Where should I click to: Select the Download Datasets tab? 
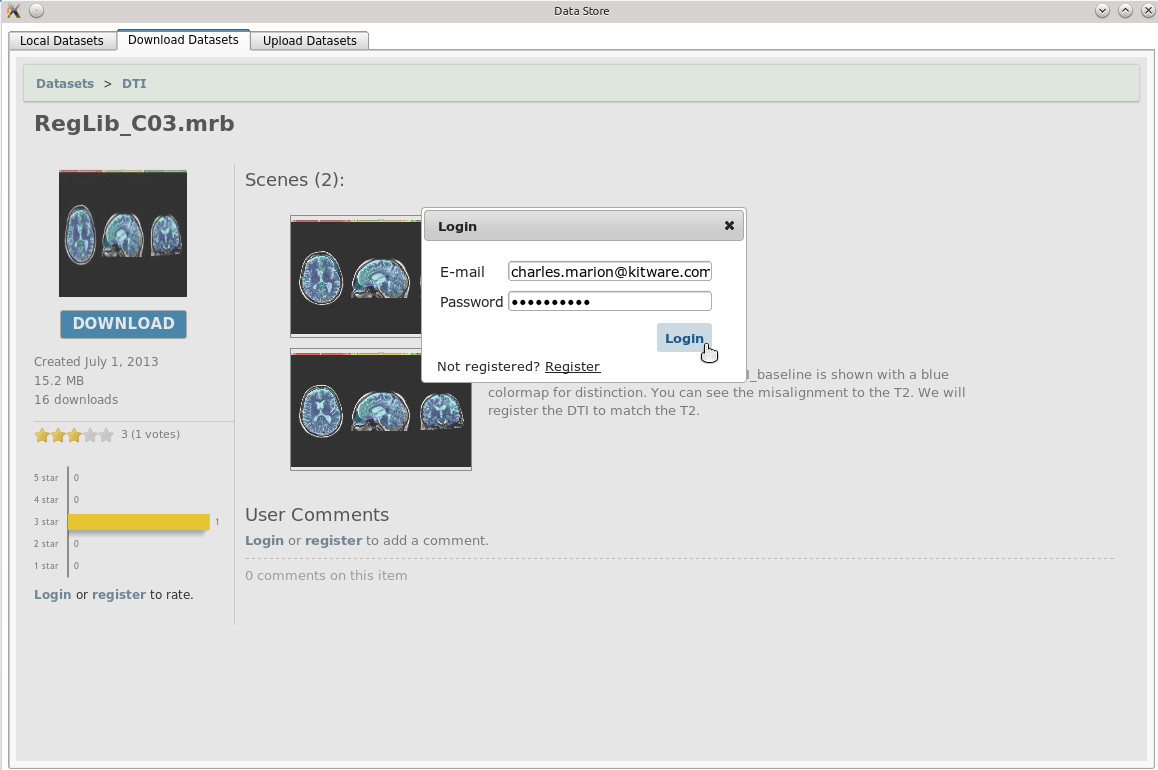(183, 40)
